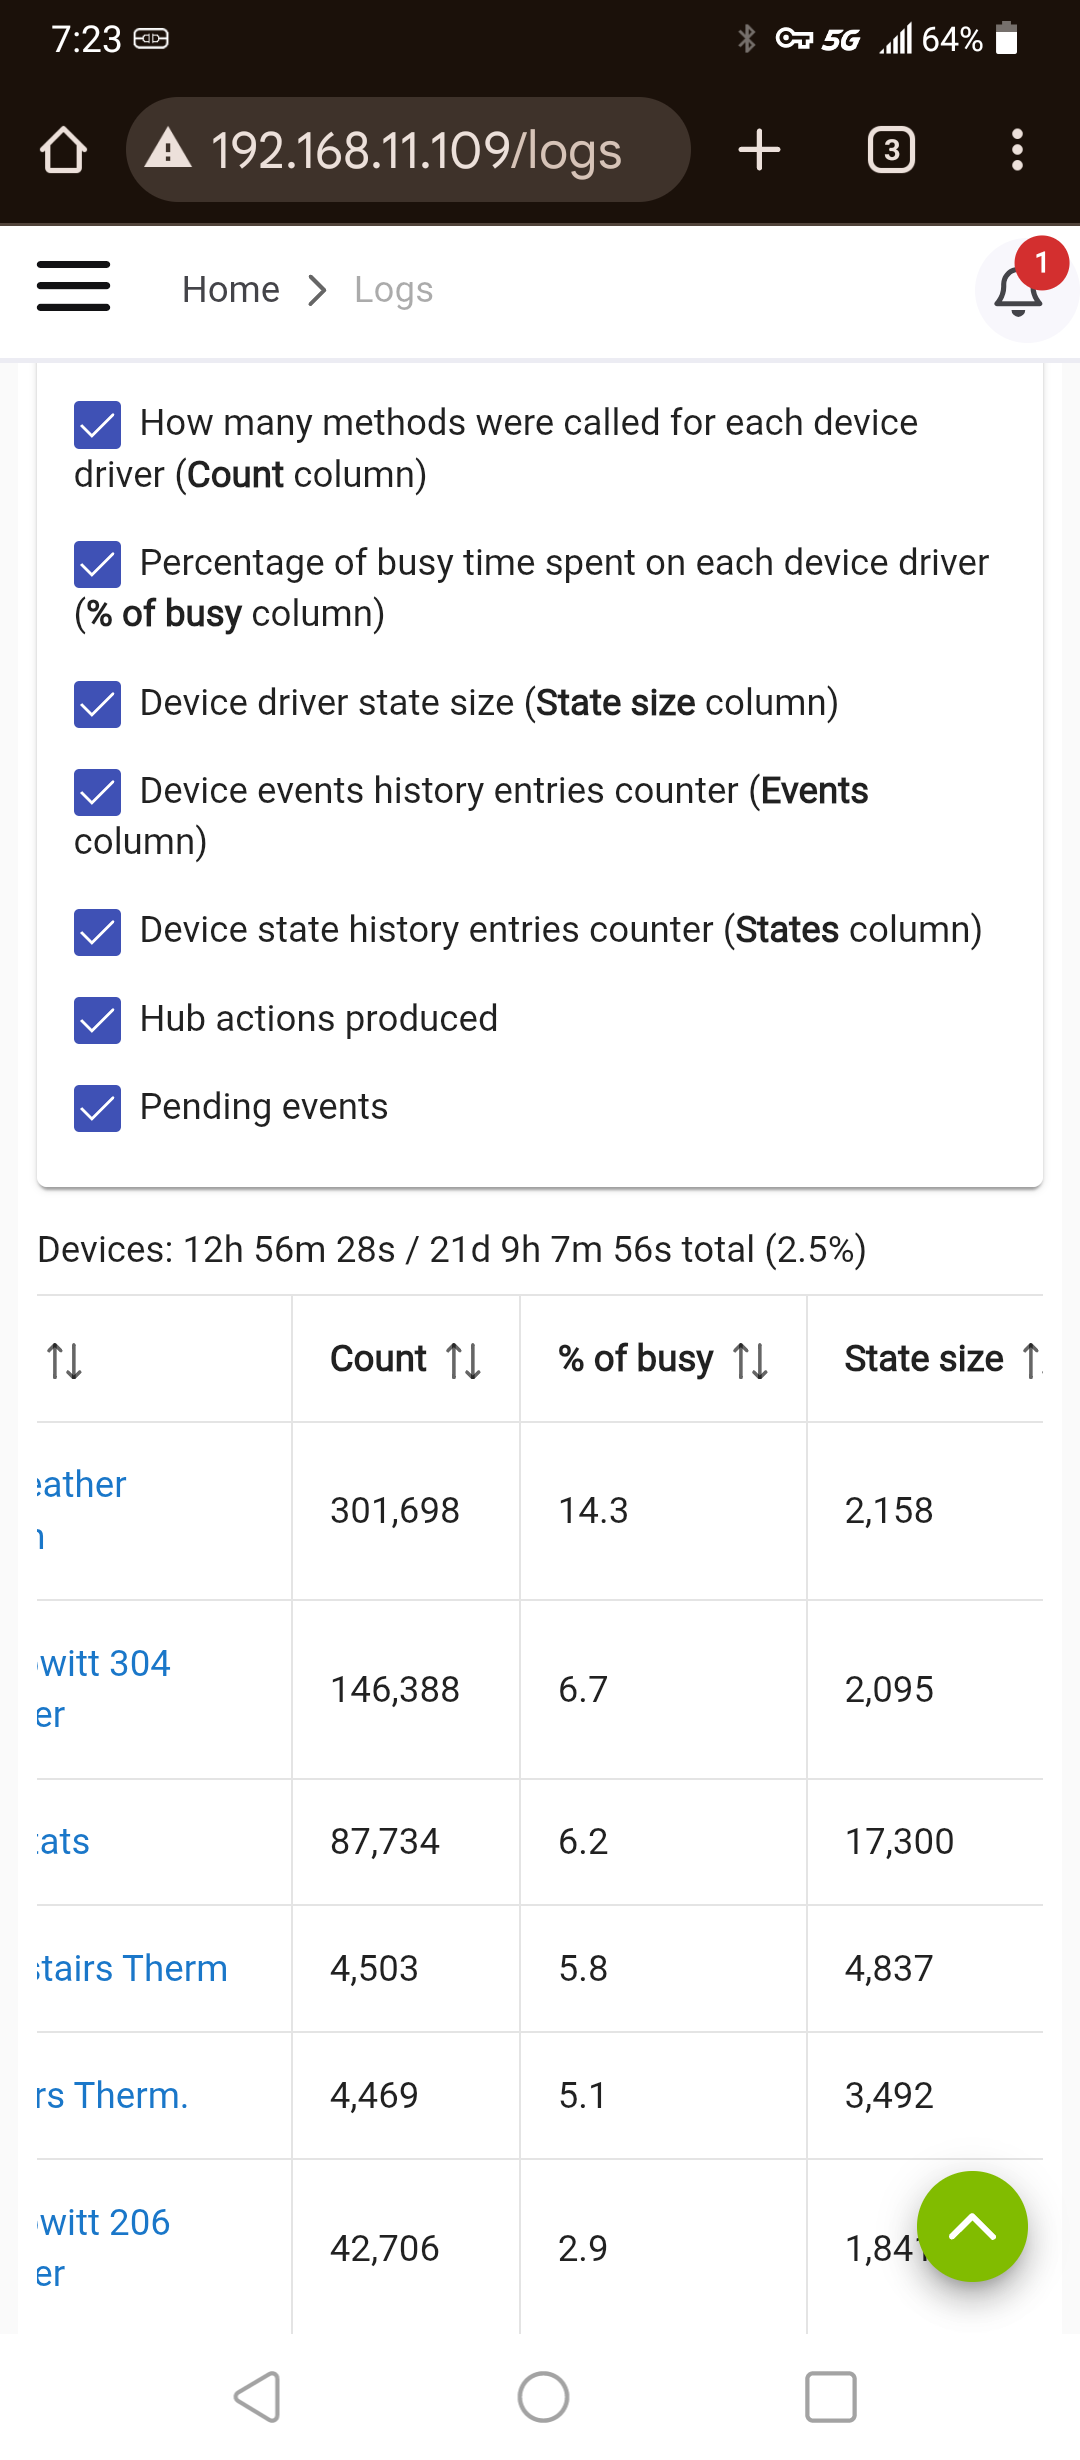This screenshot has width=1080, height=2460.
Task: Sort the table by % of busy
Action: tap(750, 1360)
